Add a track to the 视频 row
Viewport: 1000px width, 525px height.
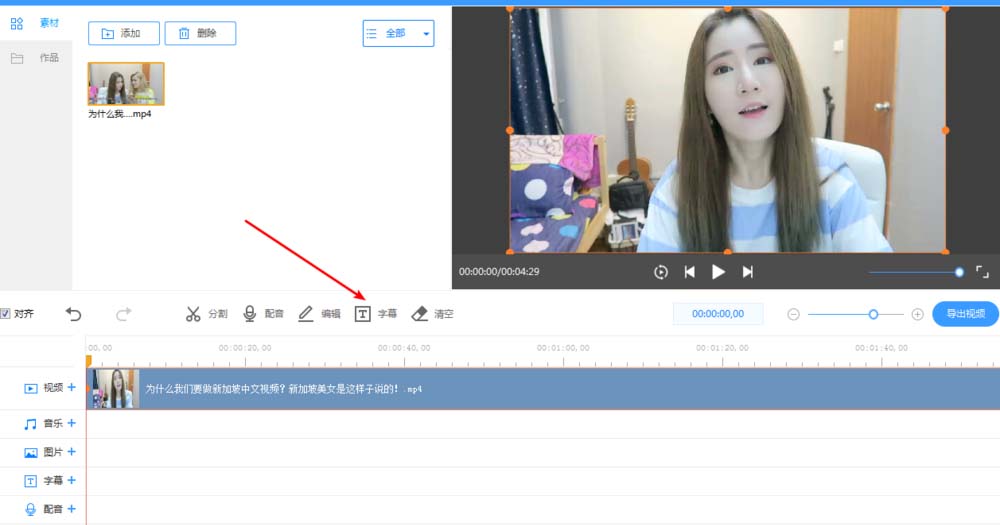(71, 387)
